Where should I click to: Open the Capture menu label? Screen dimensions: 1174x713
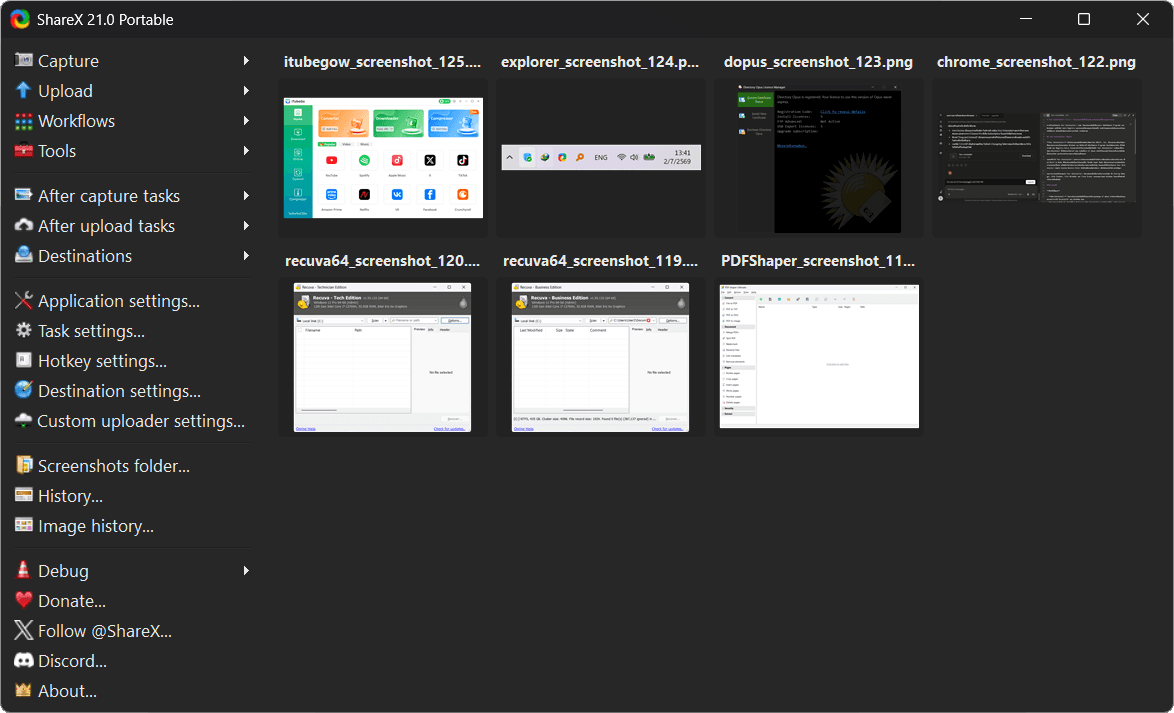(68, 61)
